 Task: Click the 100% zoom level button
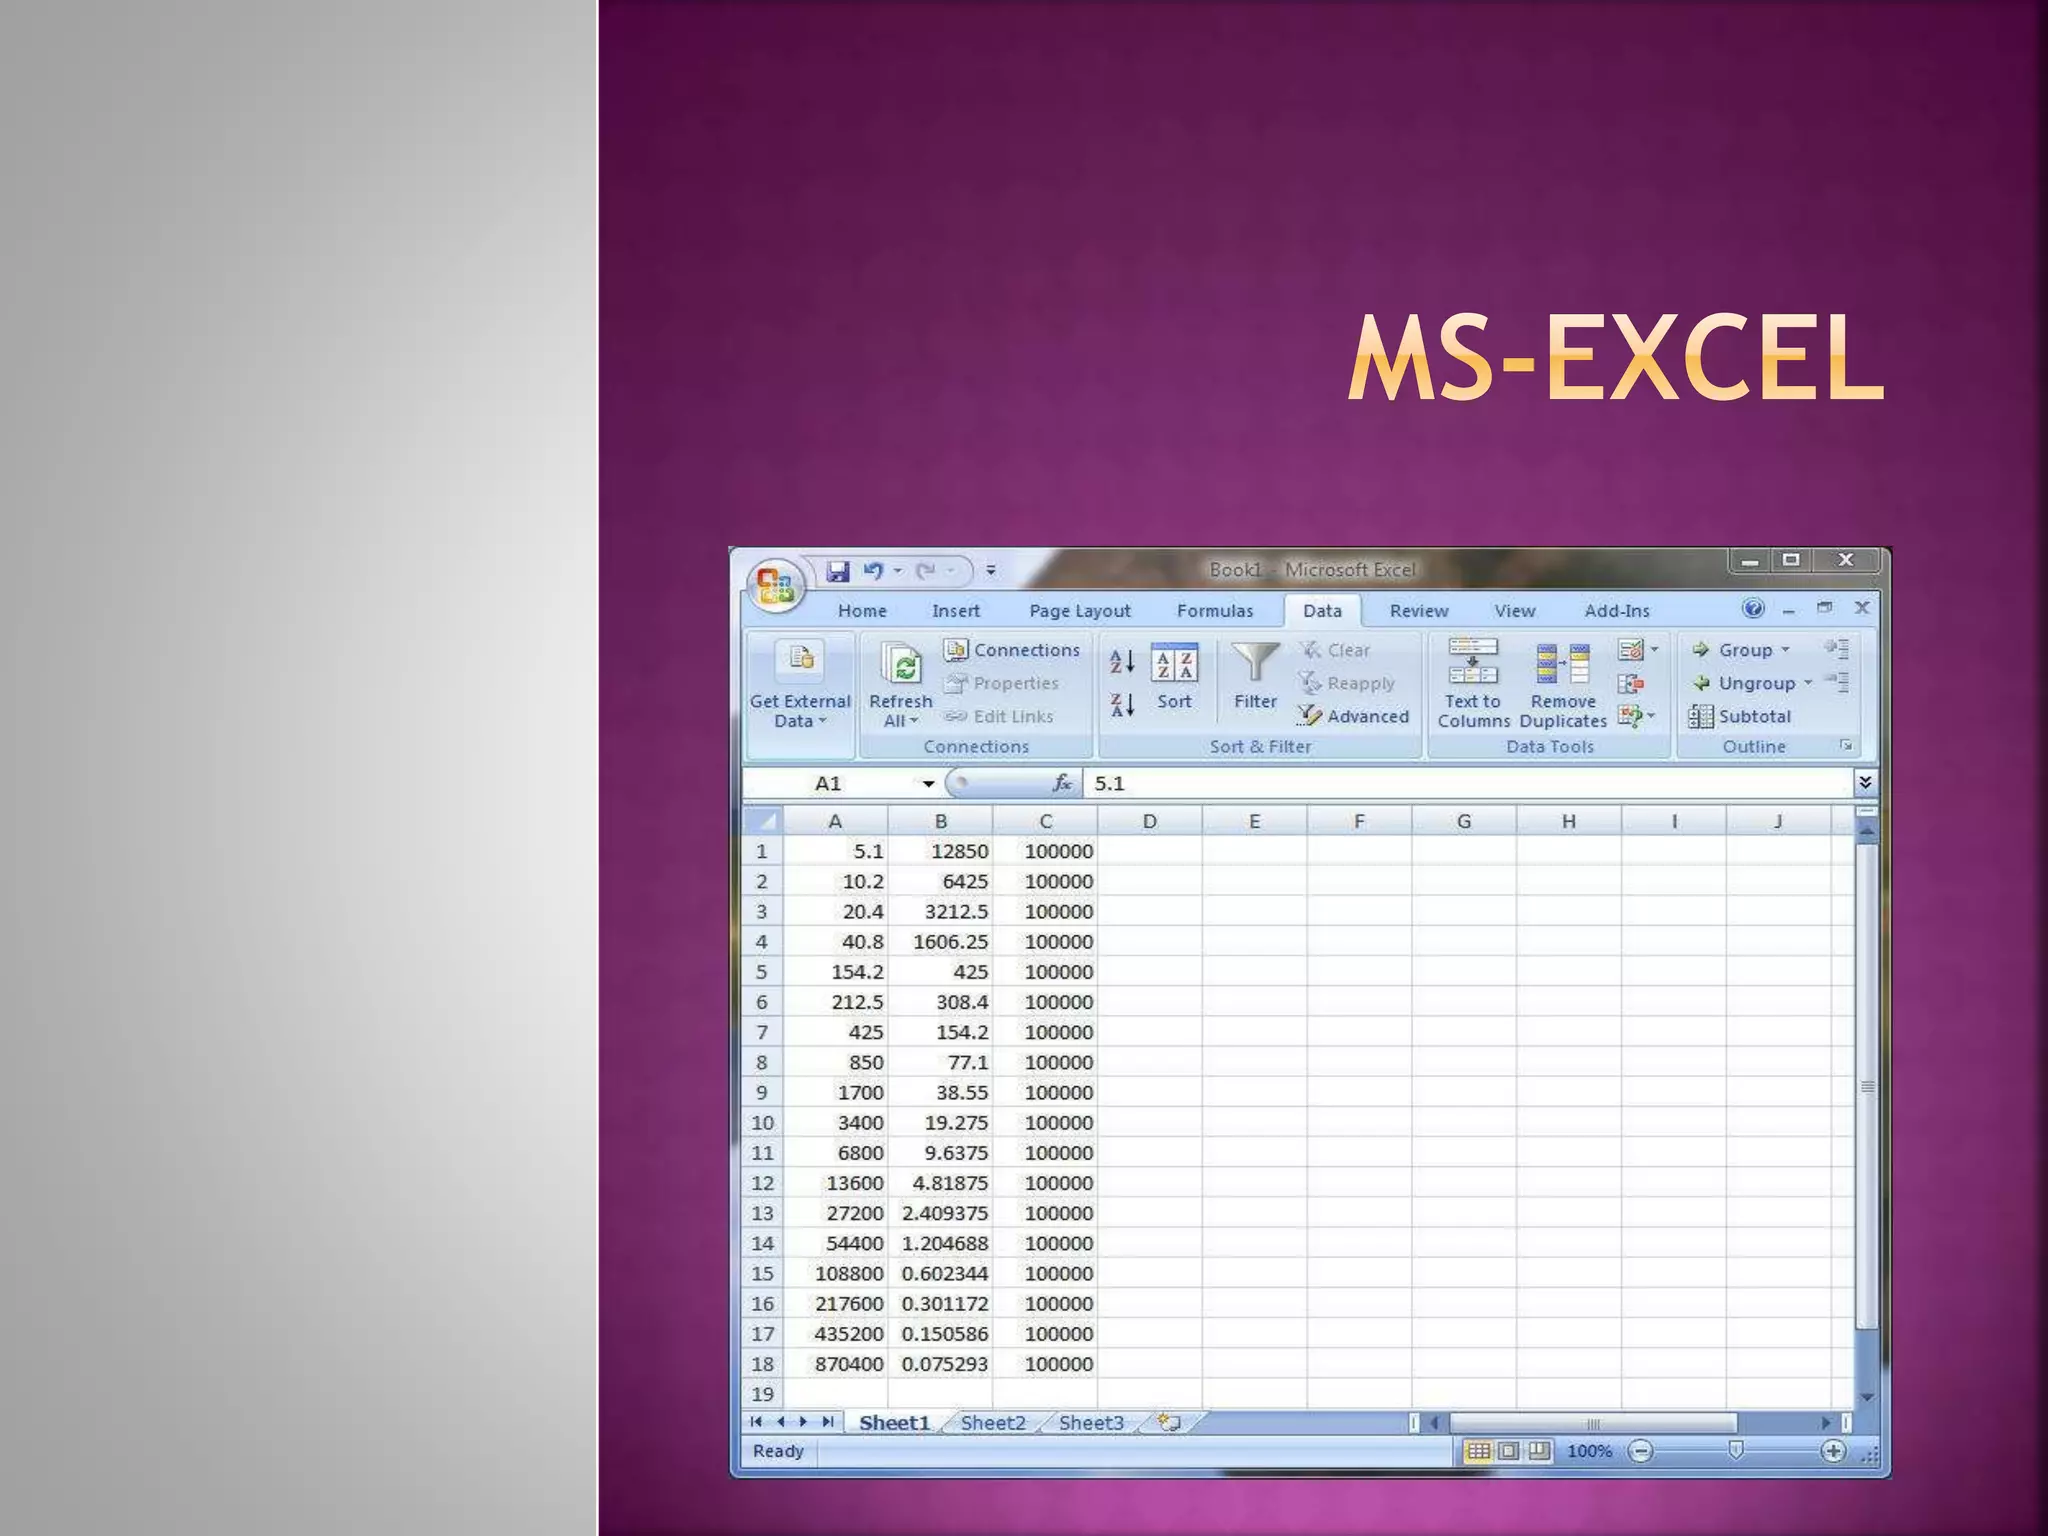[1589, 1451]
